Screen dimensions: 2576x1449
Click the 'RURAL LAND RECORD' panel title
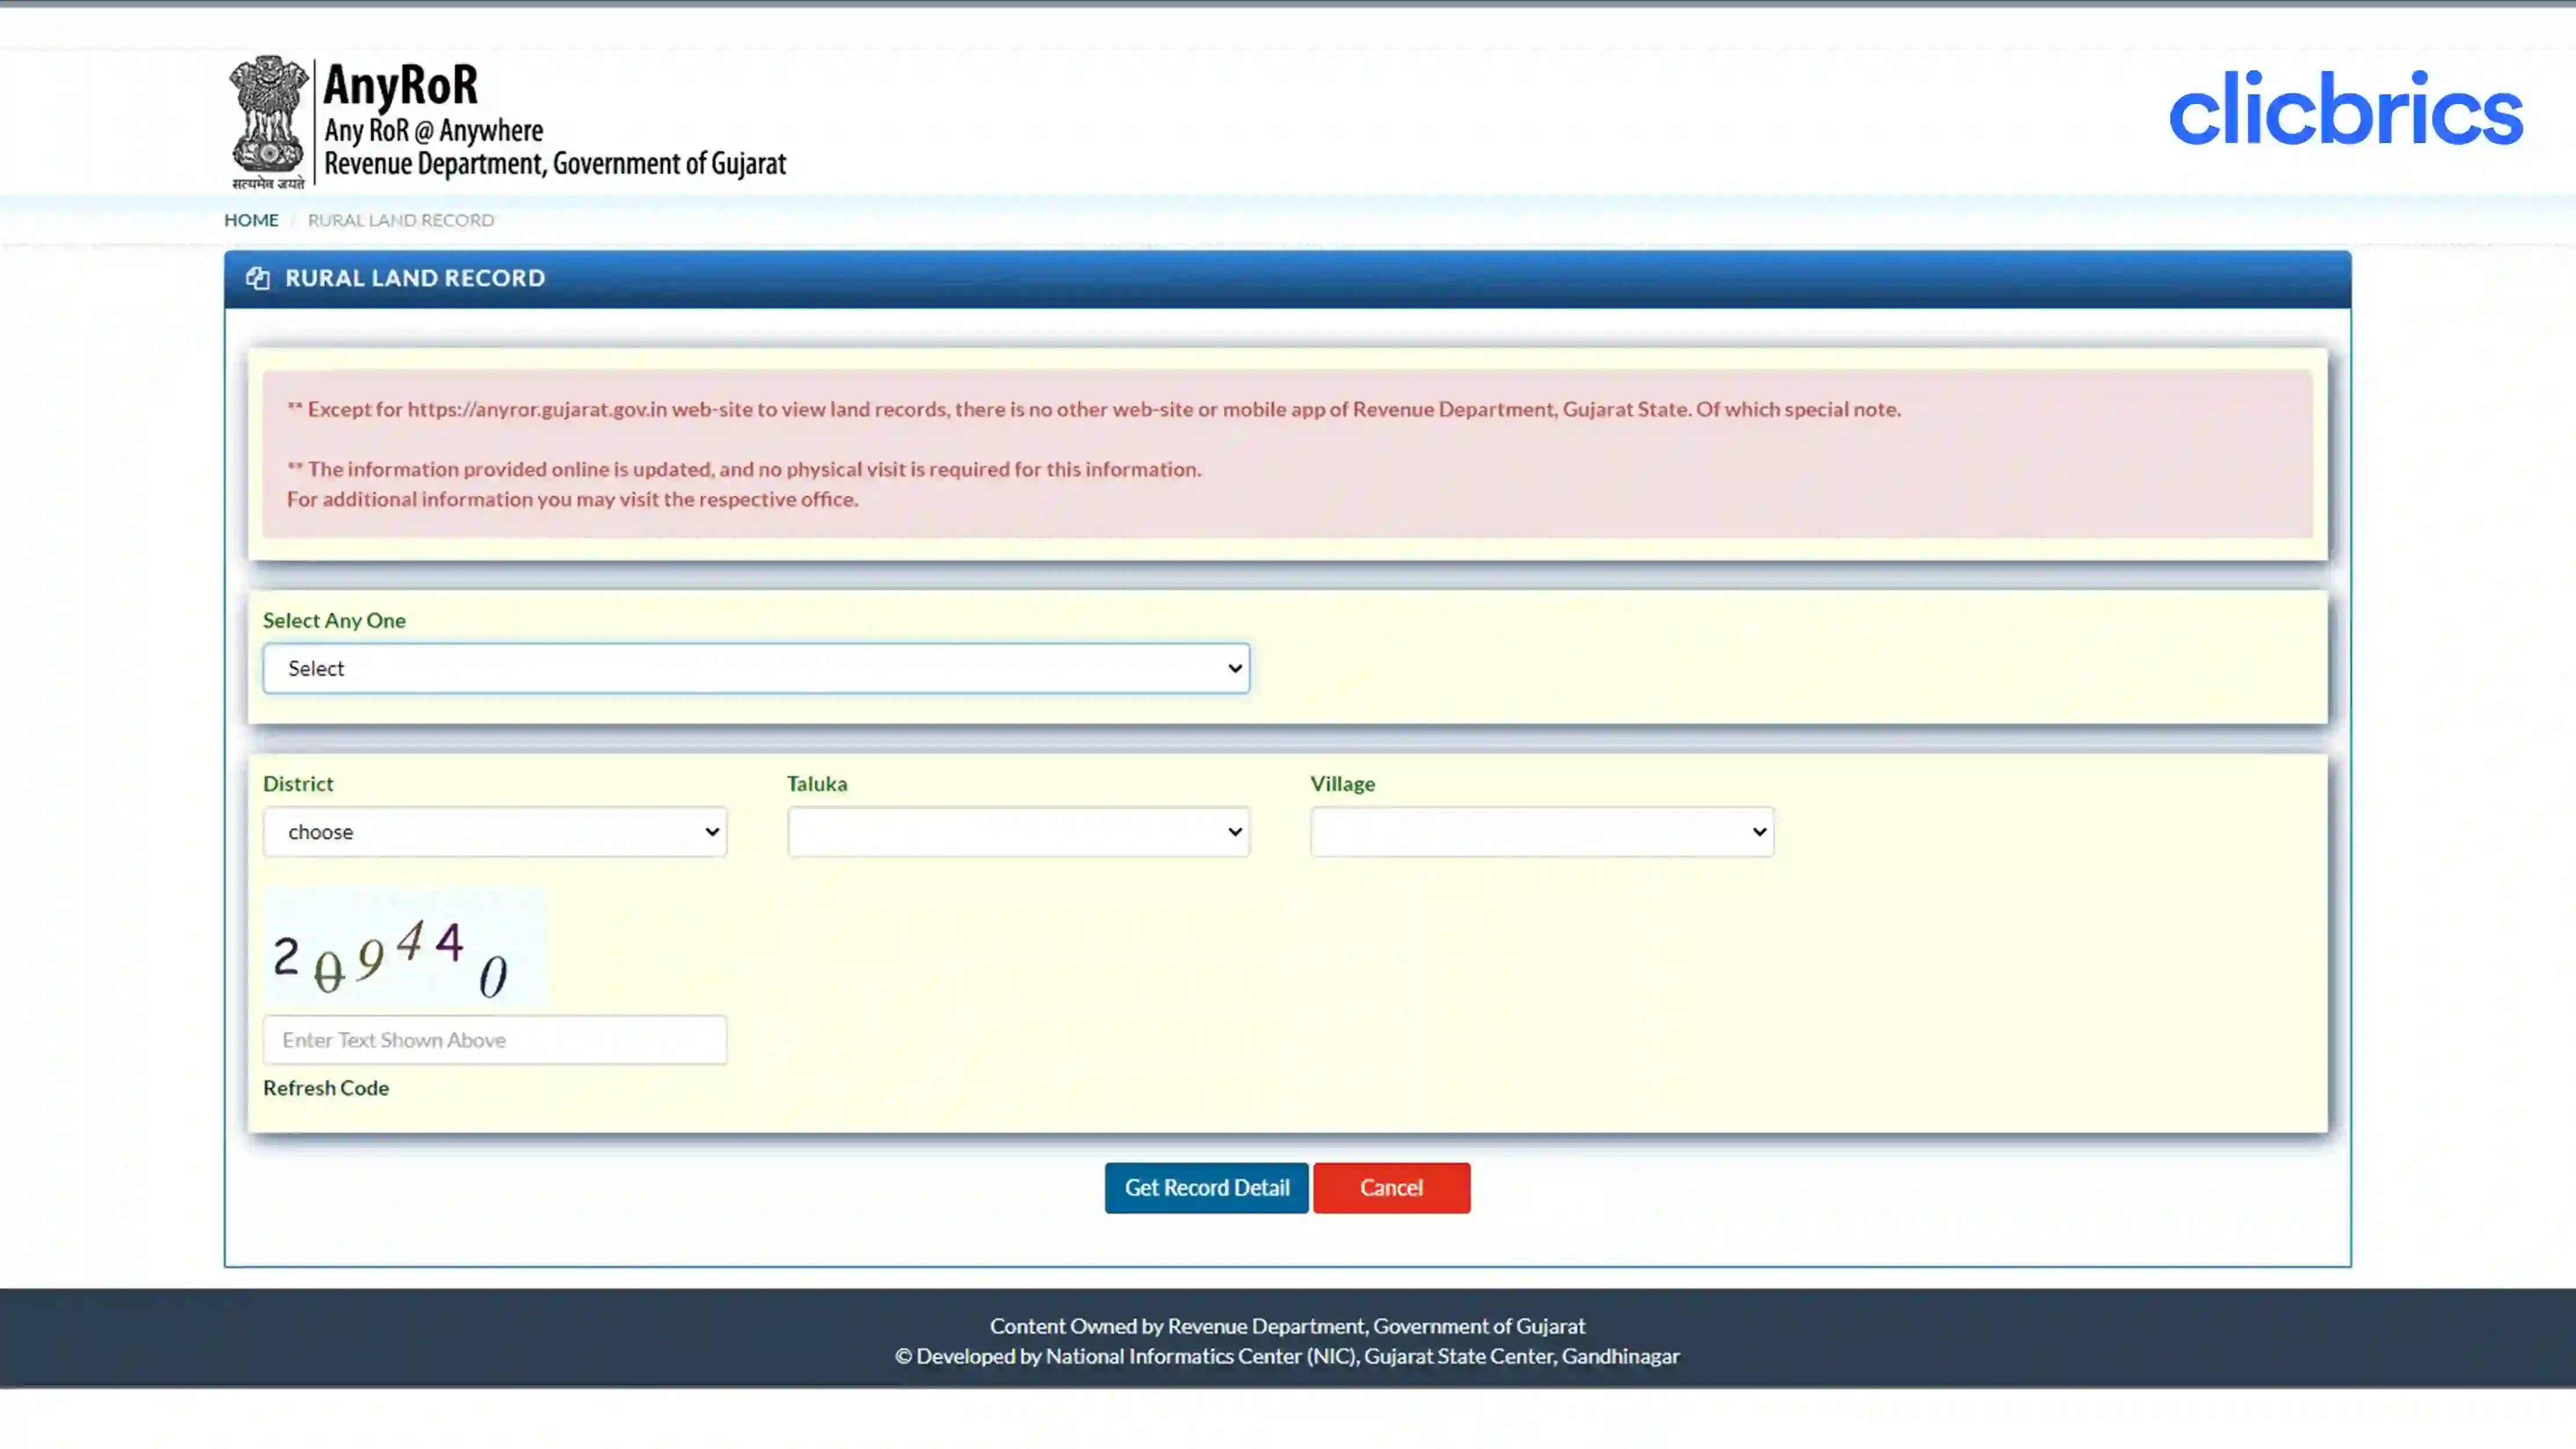415,278
